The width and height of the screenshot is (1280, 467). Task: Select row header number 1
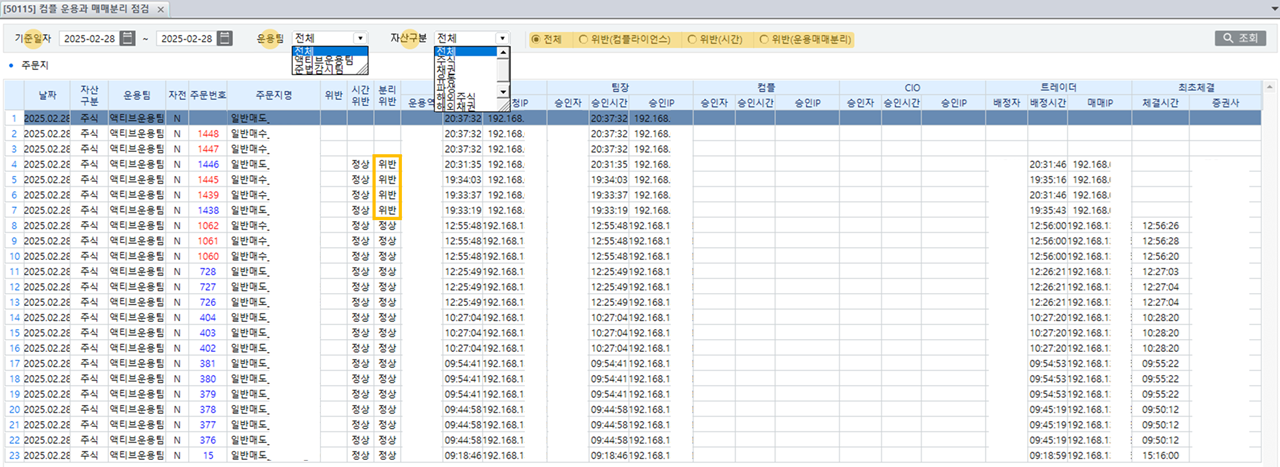tap(12, 118)
